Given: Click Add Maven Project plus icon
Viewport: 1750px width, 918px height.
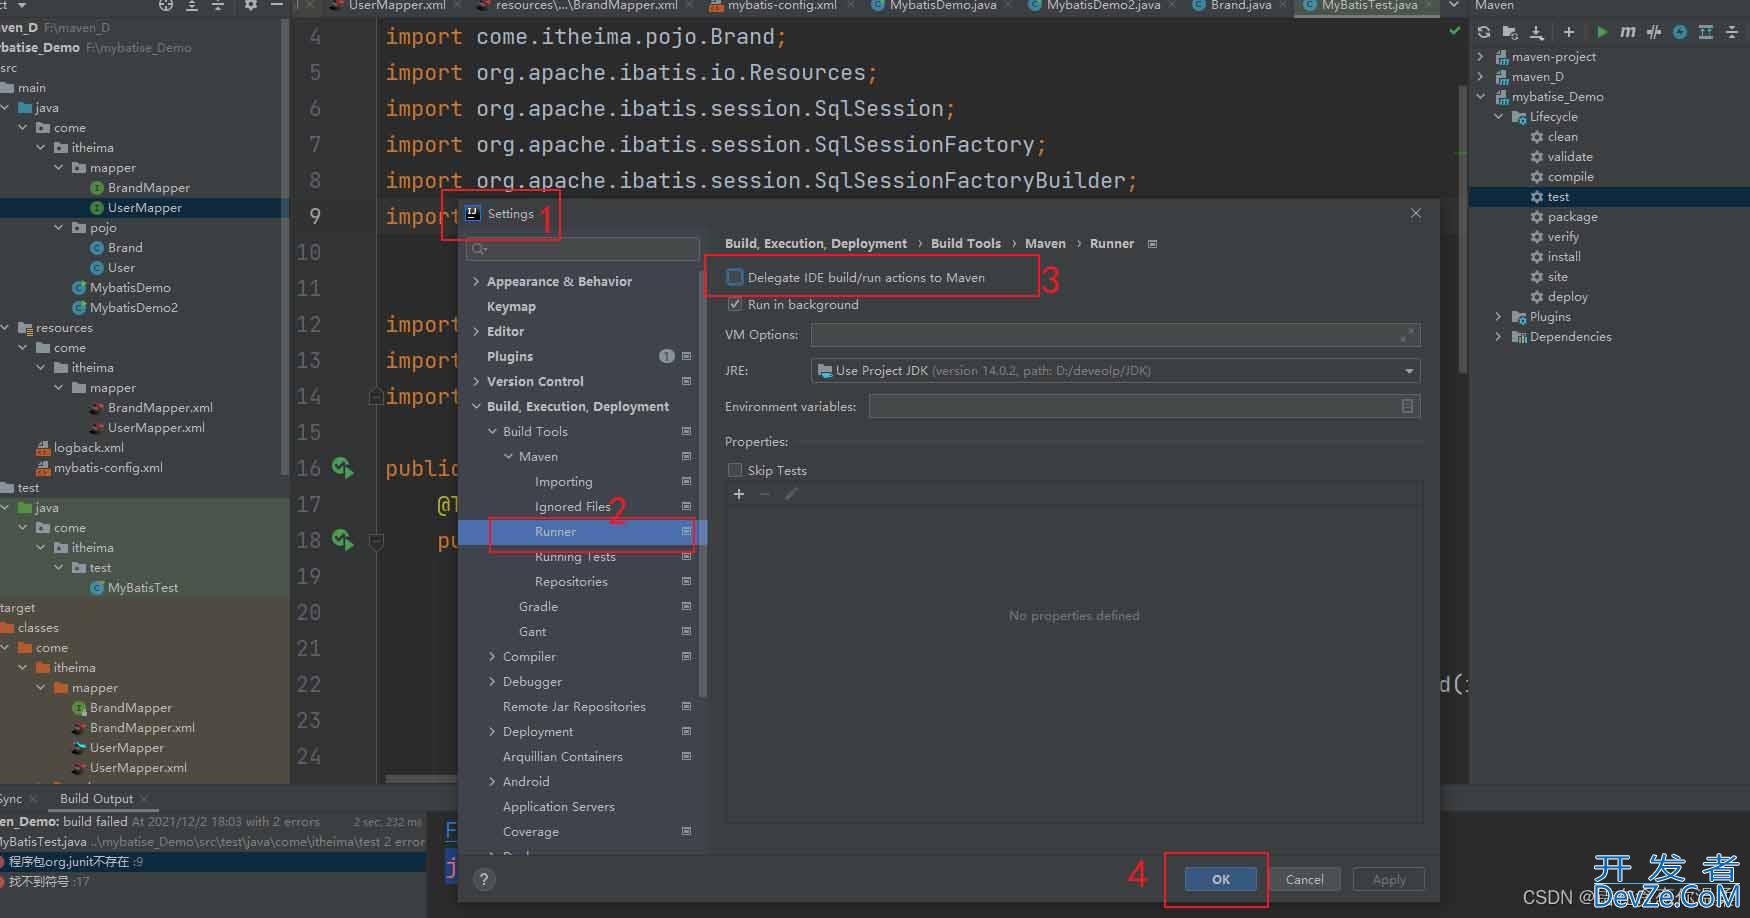Looking at the screenshot, I should point(1569,32).
